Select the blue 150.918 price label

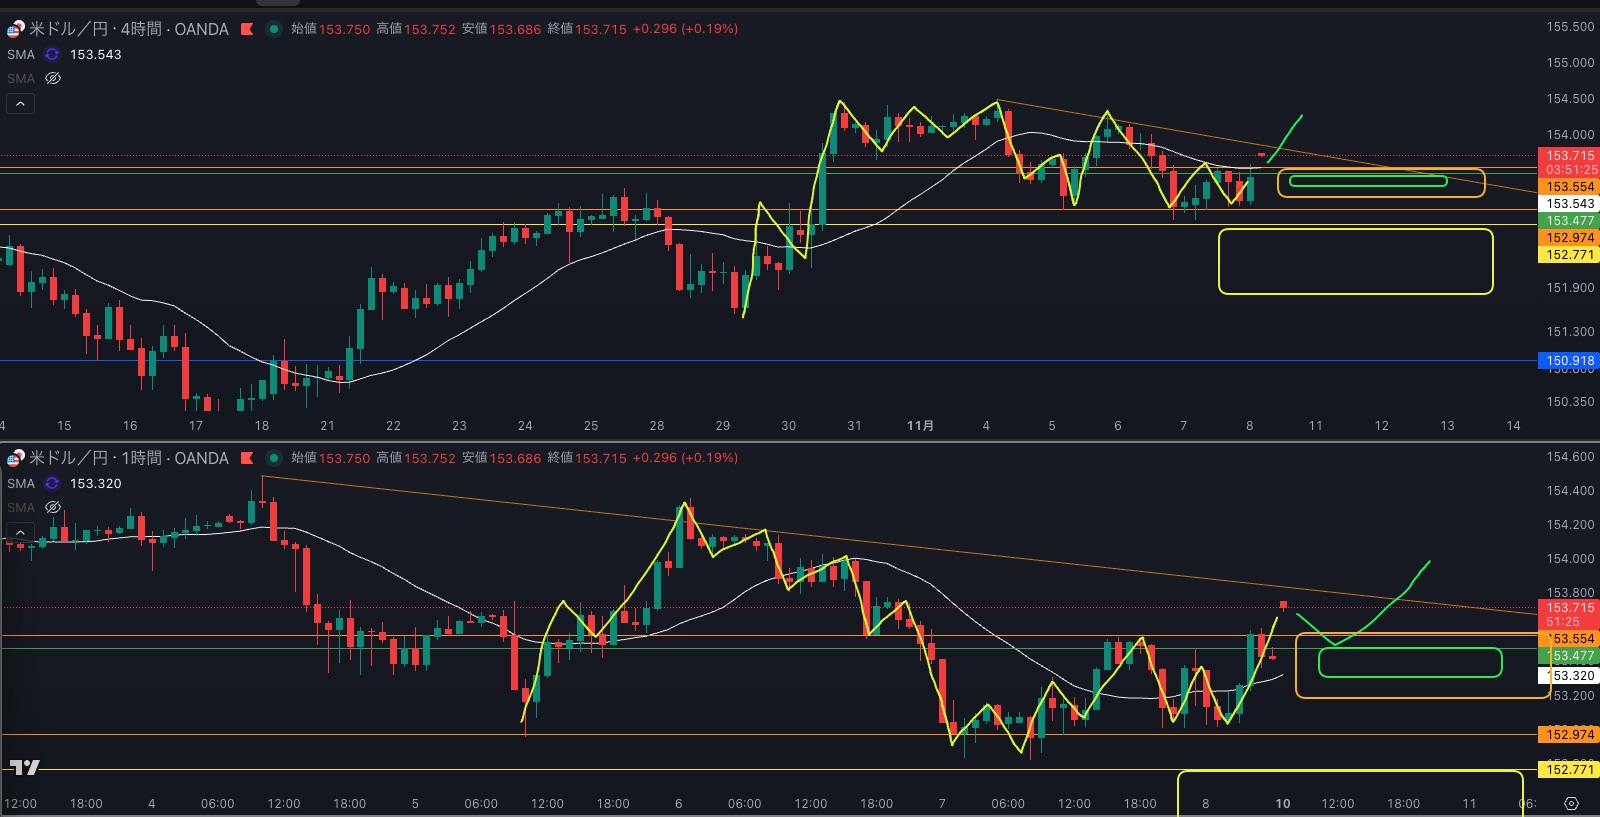1569,360
